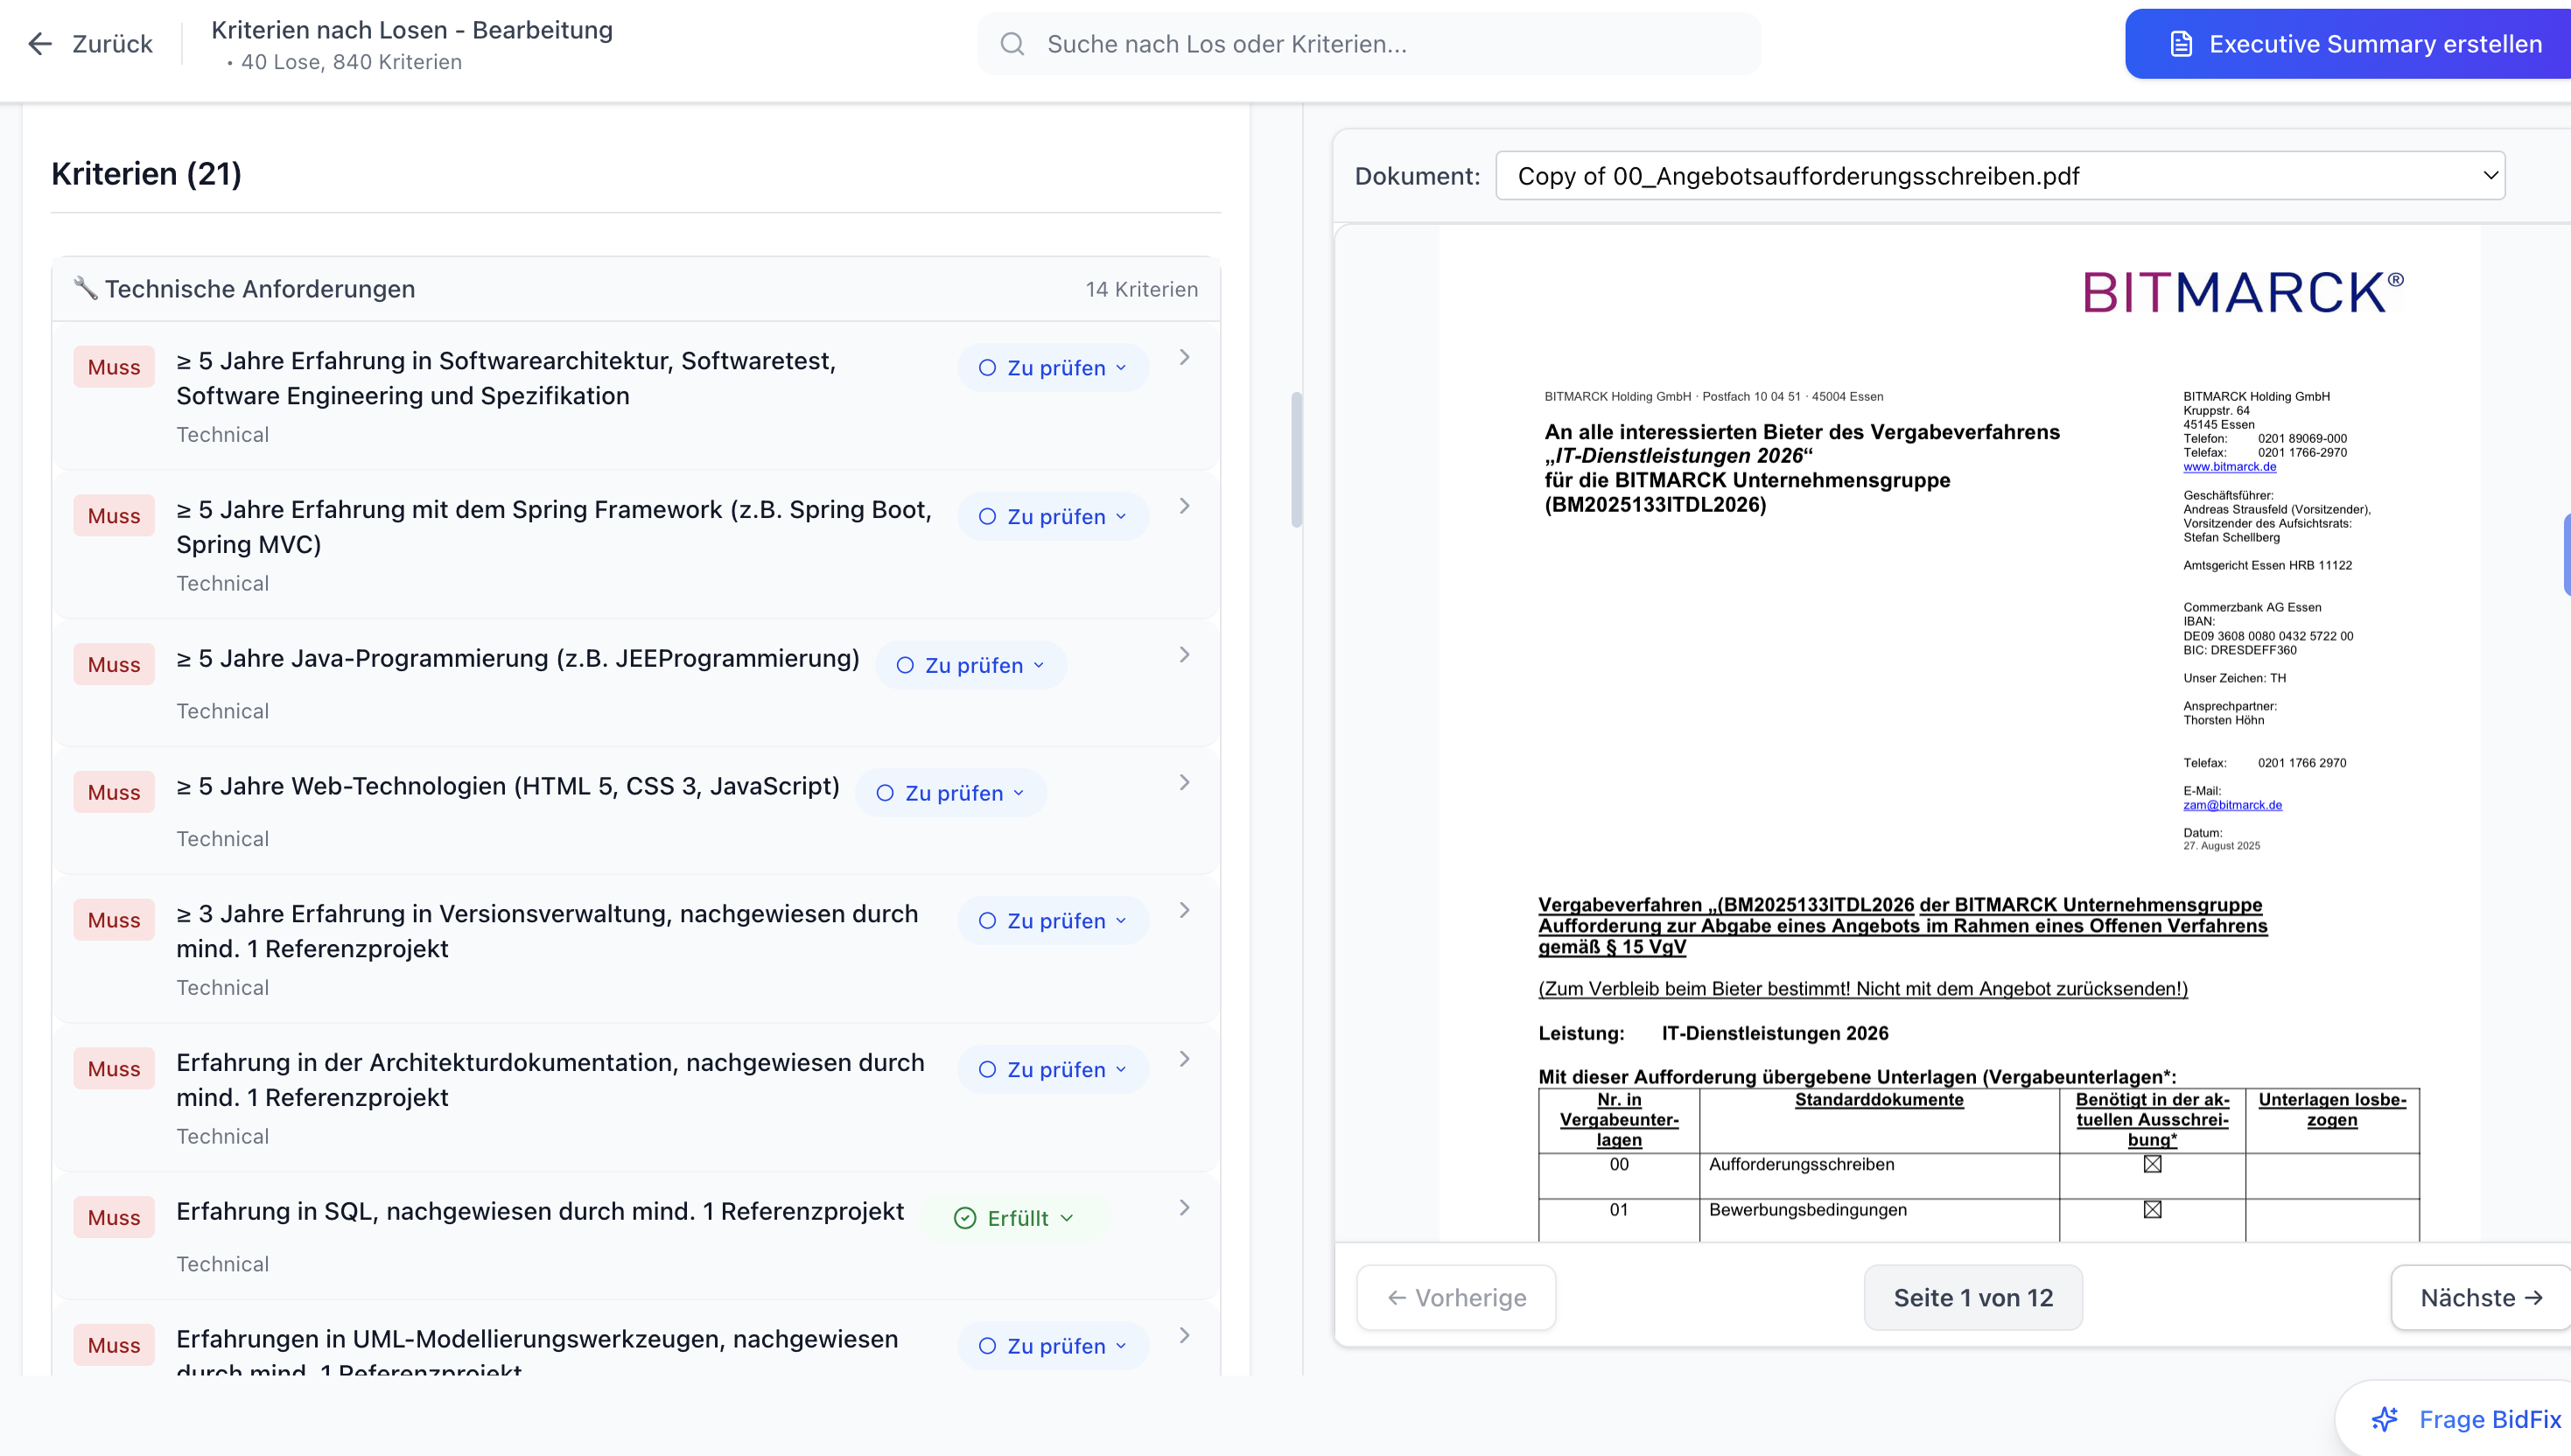The image size is (2571, 1456).
Task: Click the green Erfüllt check circle
Action: [965, 1218]
